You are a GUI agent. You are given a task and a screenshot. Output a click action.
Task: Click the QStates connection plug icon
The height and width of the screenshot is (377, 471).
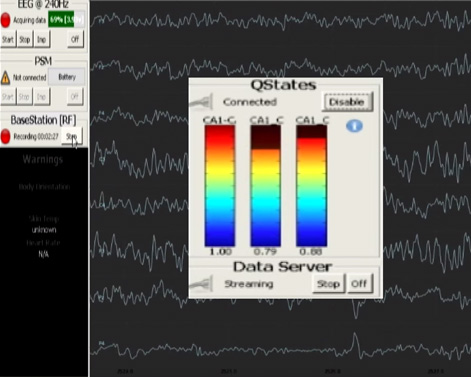point(202,102)
